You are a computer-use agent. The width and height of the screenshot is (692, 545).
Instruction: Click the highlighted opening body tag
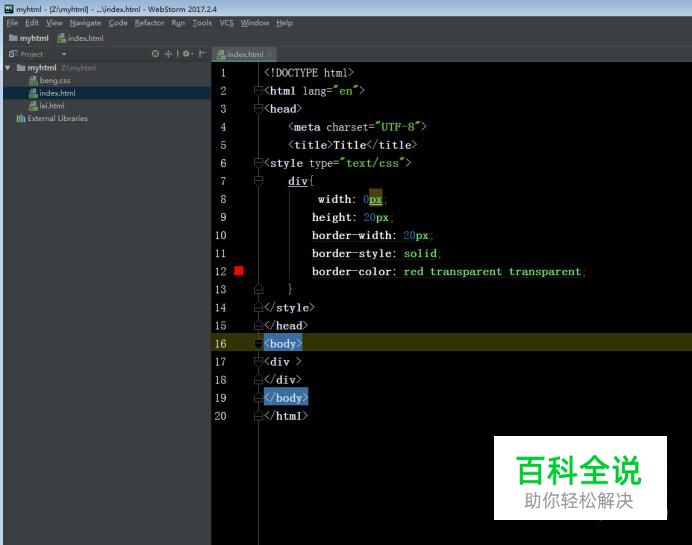tap(283, 344)
